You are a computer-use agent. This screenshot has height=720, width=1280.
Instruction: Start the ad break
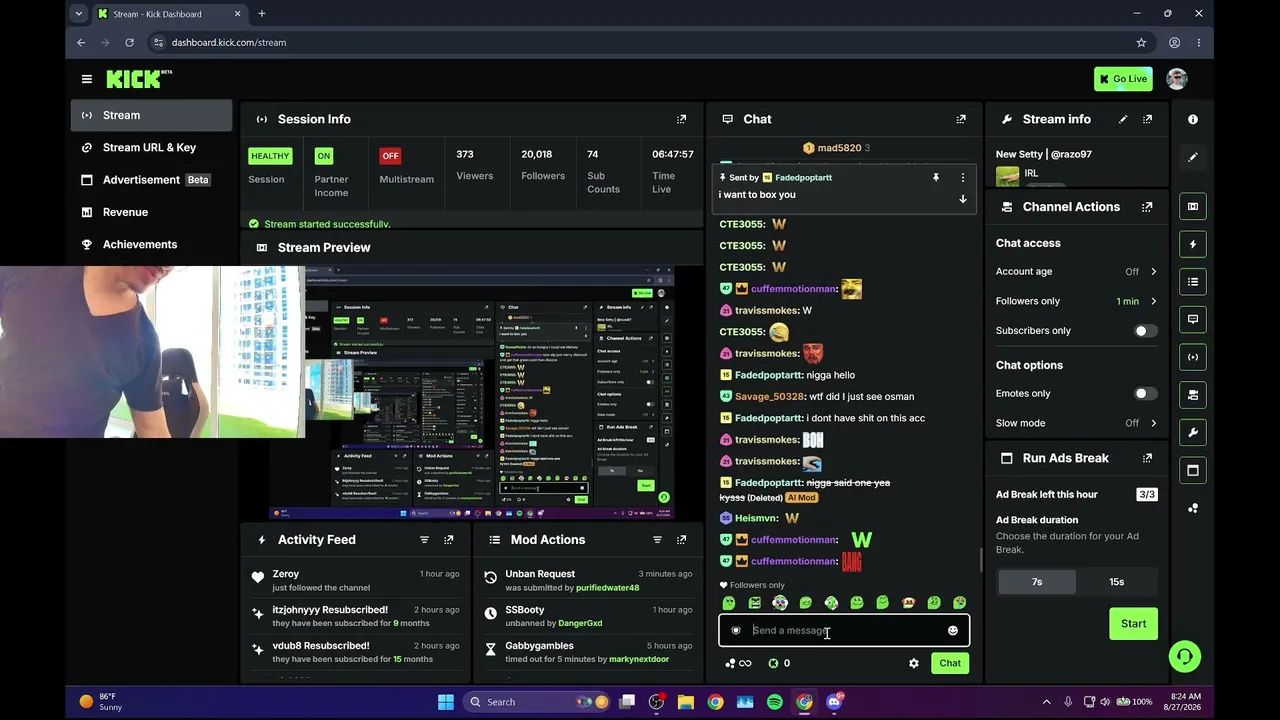[1133, 624]
